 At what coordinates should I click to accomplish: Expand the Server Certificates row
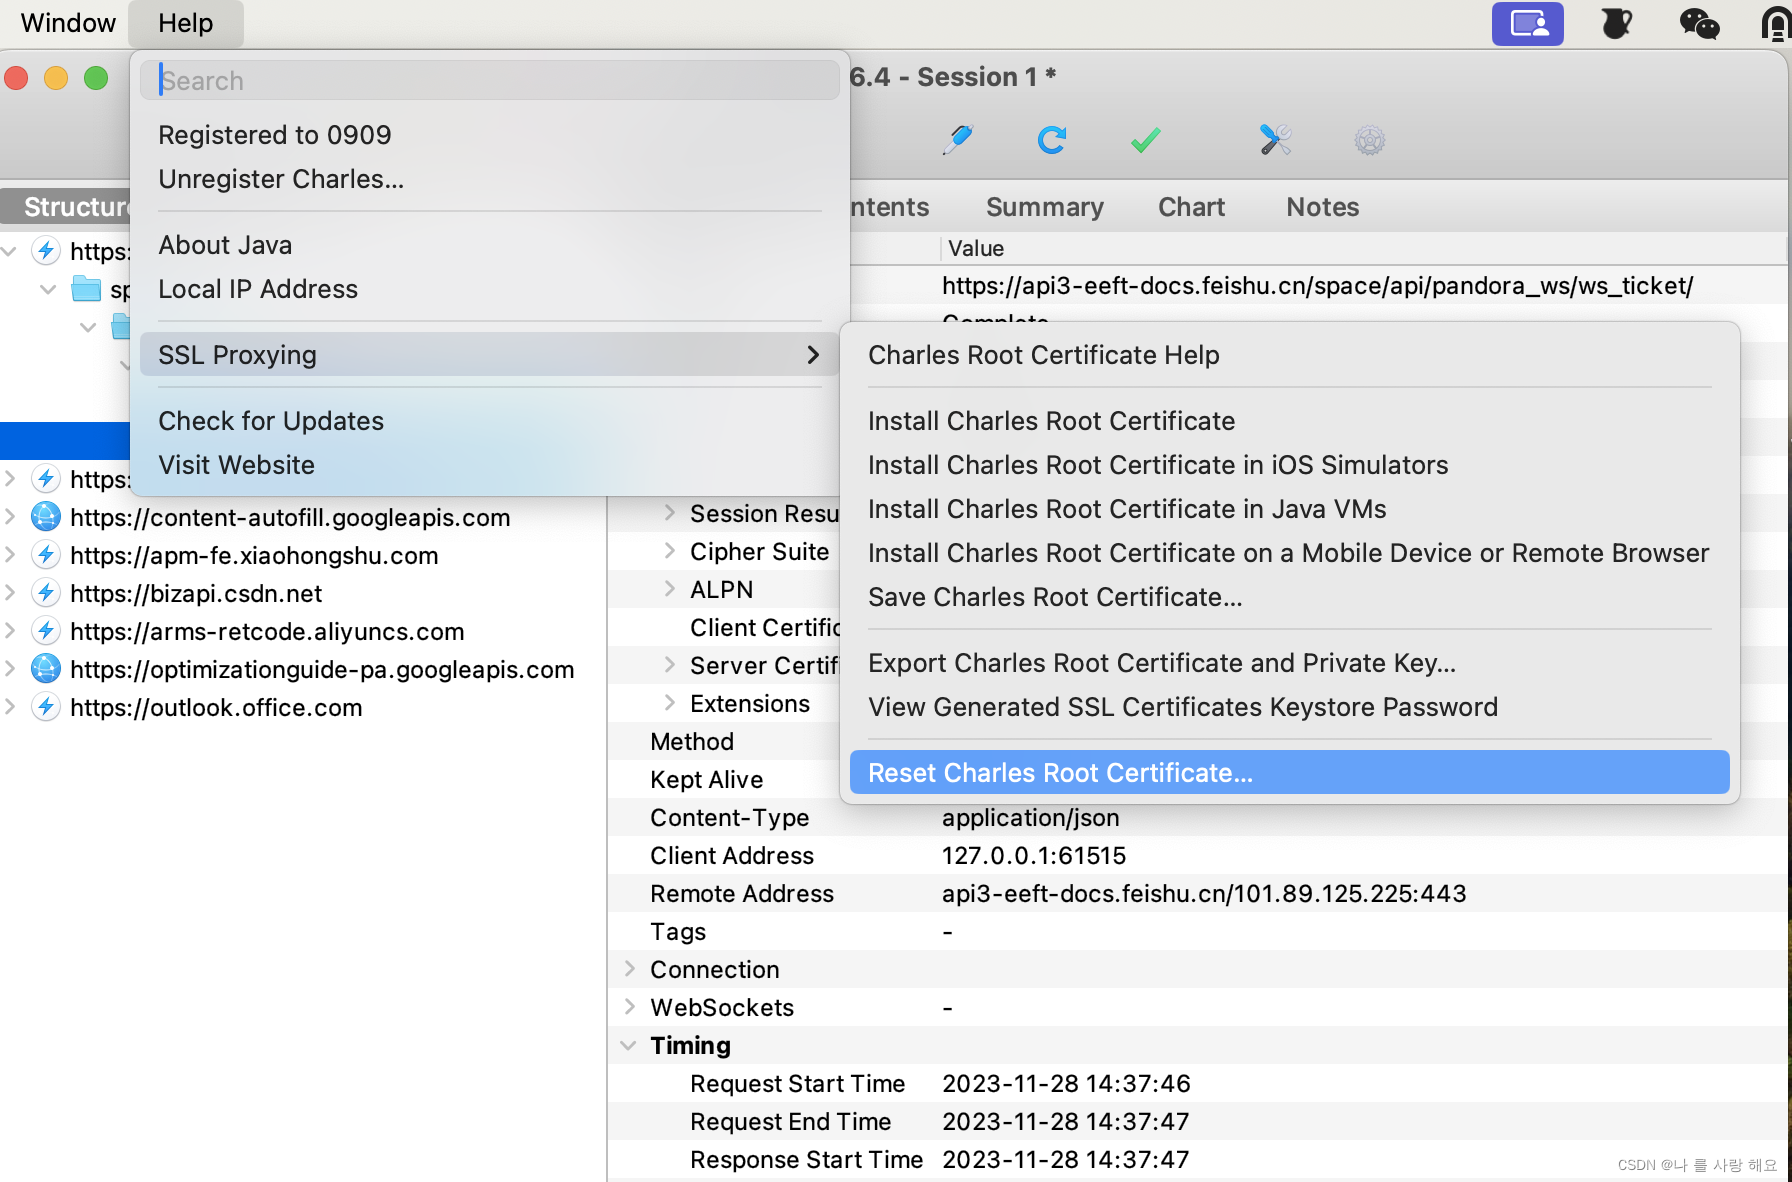[x=670, y=665]
